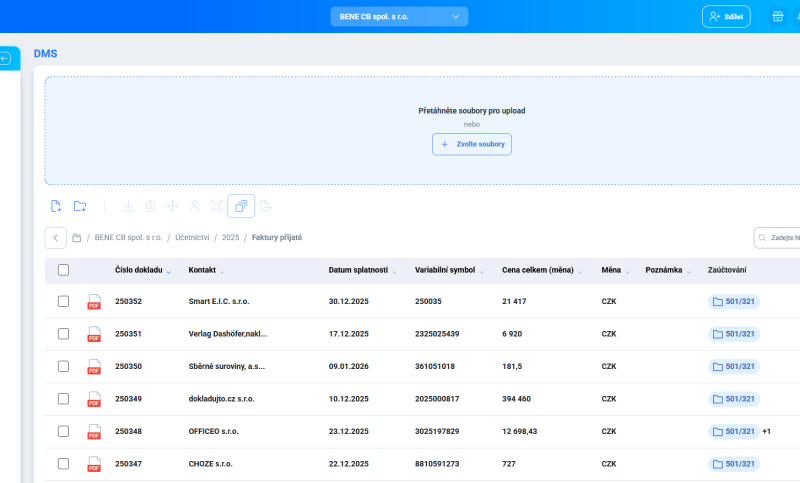Click the new file icon in toolbar
Screen dimensions: 800x483
point(56,206)
